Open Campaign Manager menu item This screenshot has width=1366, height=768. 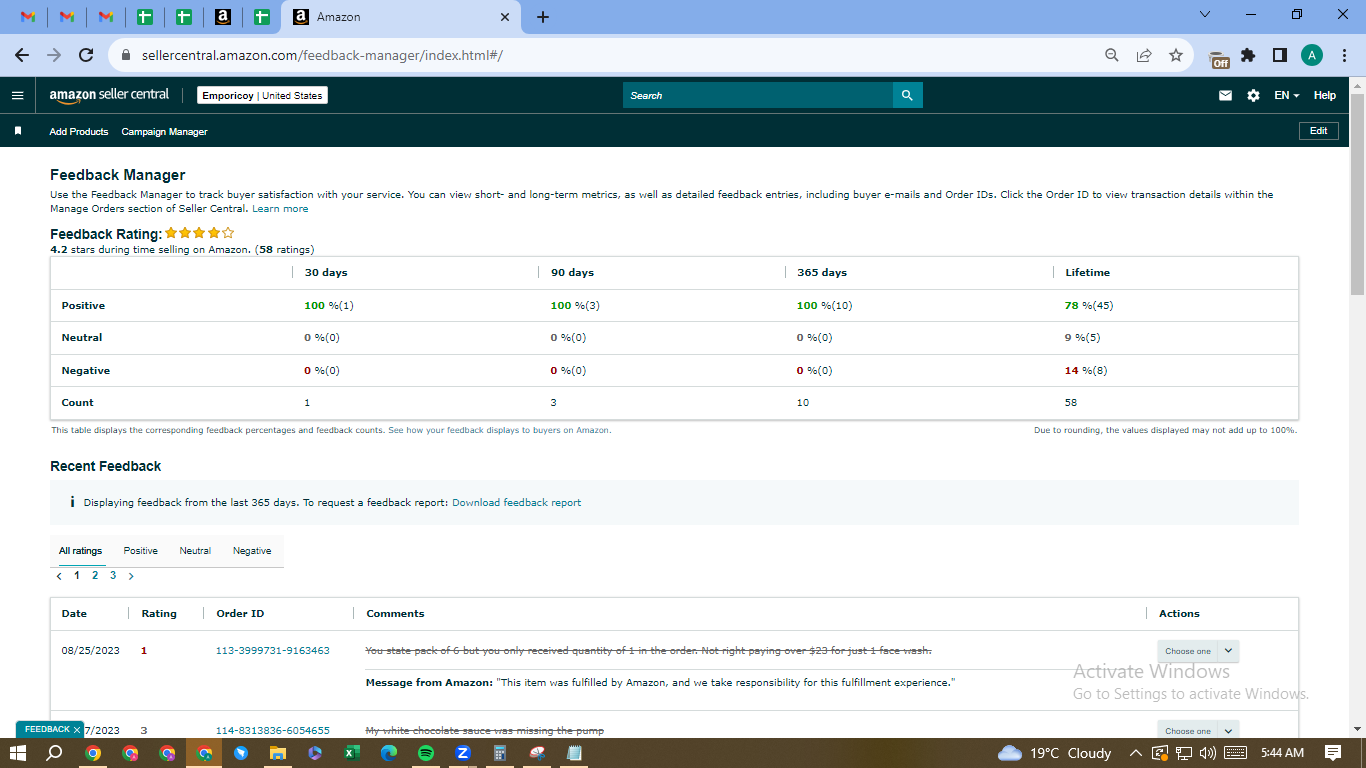point(164,131)
